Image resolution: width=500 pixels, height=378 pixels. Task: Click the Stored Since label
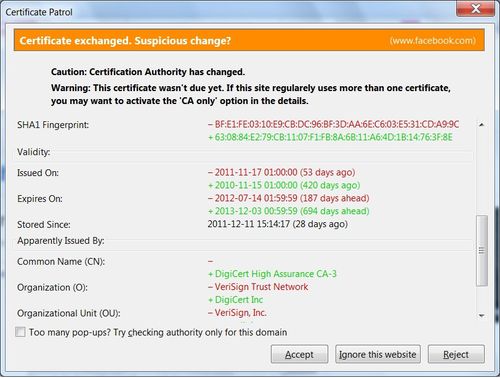[44, 225]
